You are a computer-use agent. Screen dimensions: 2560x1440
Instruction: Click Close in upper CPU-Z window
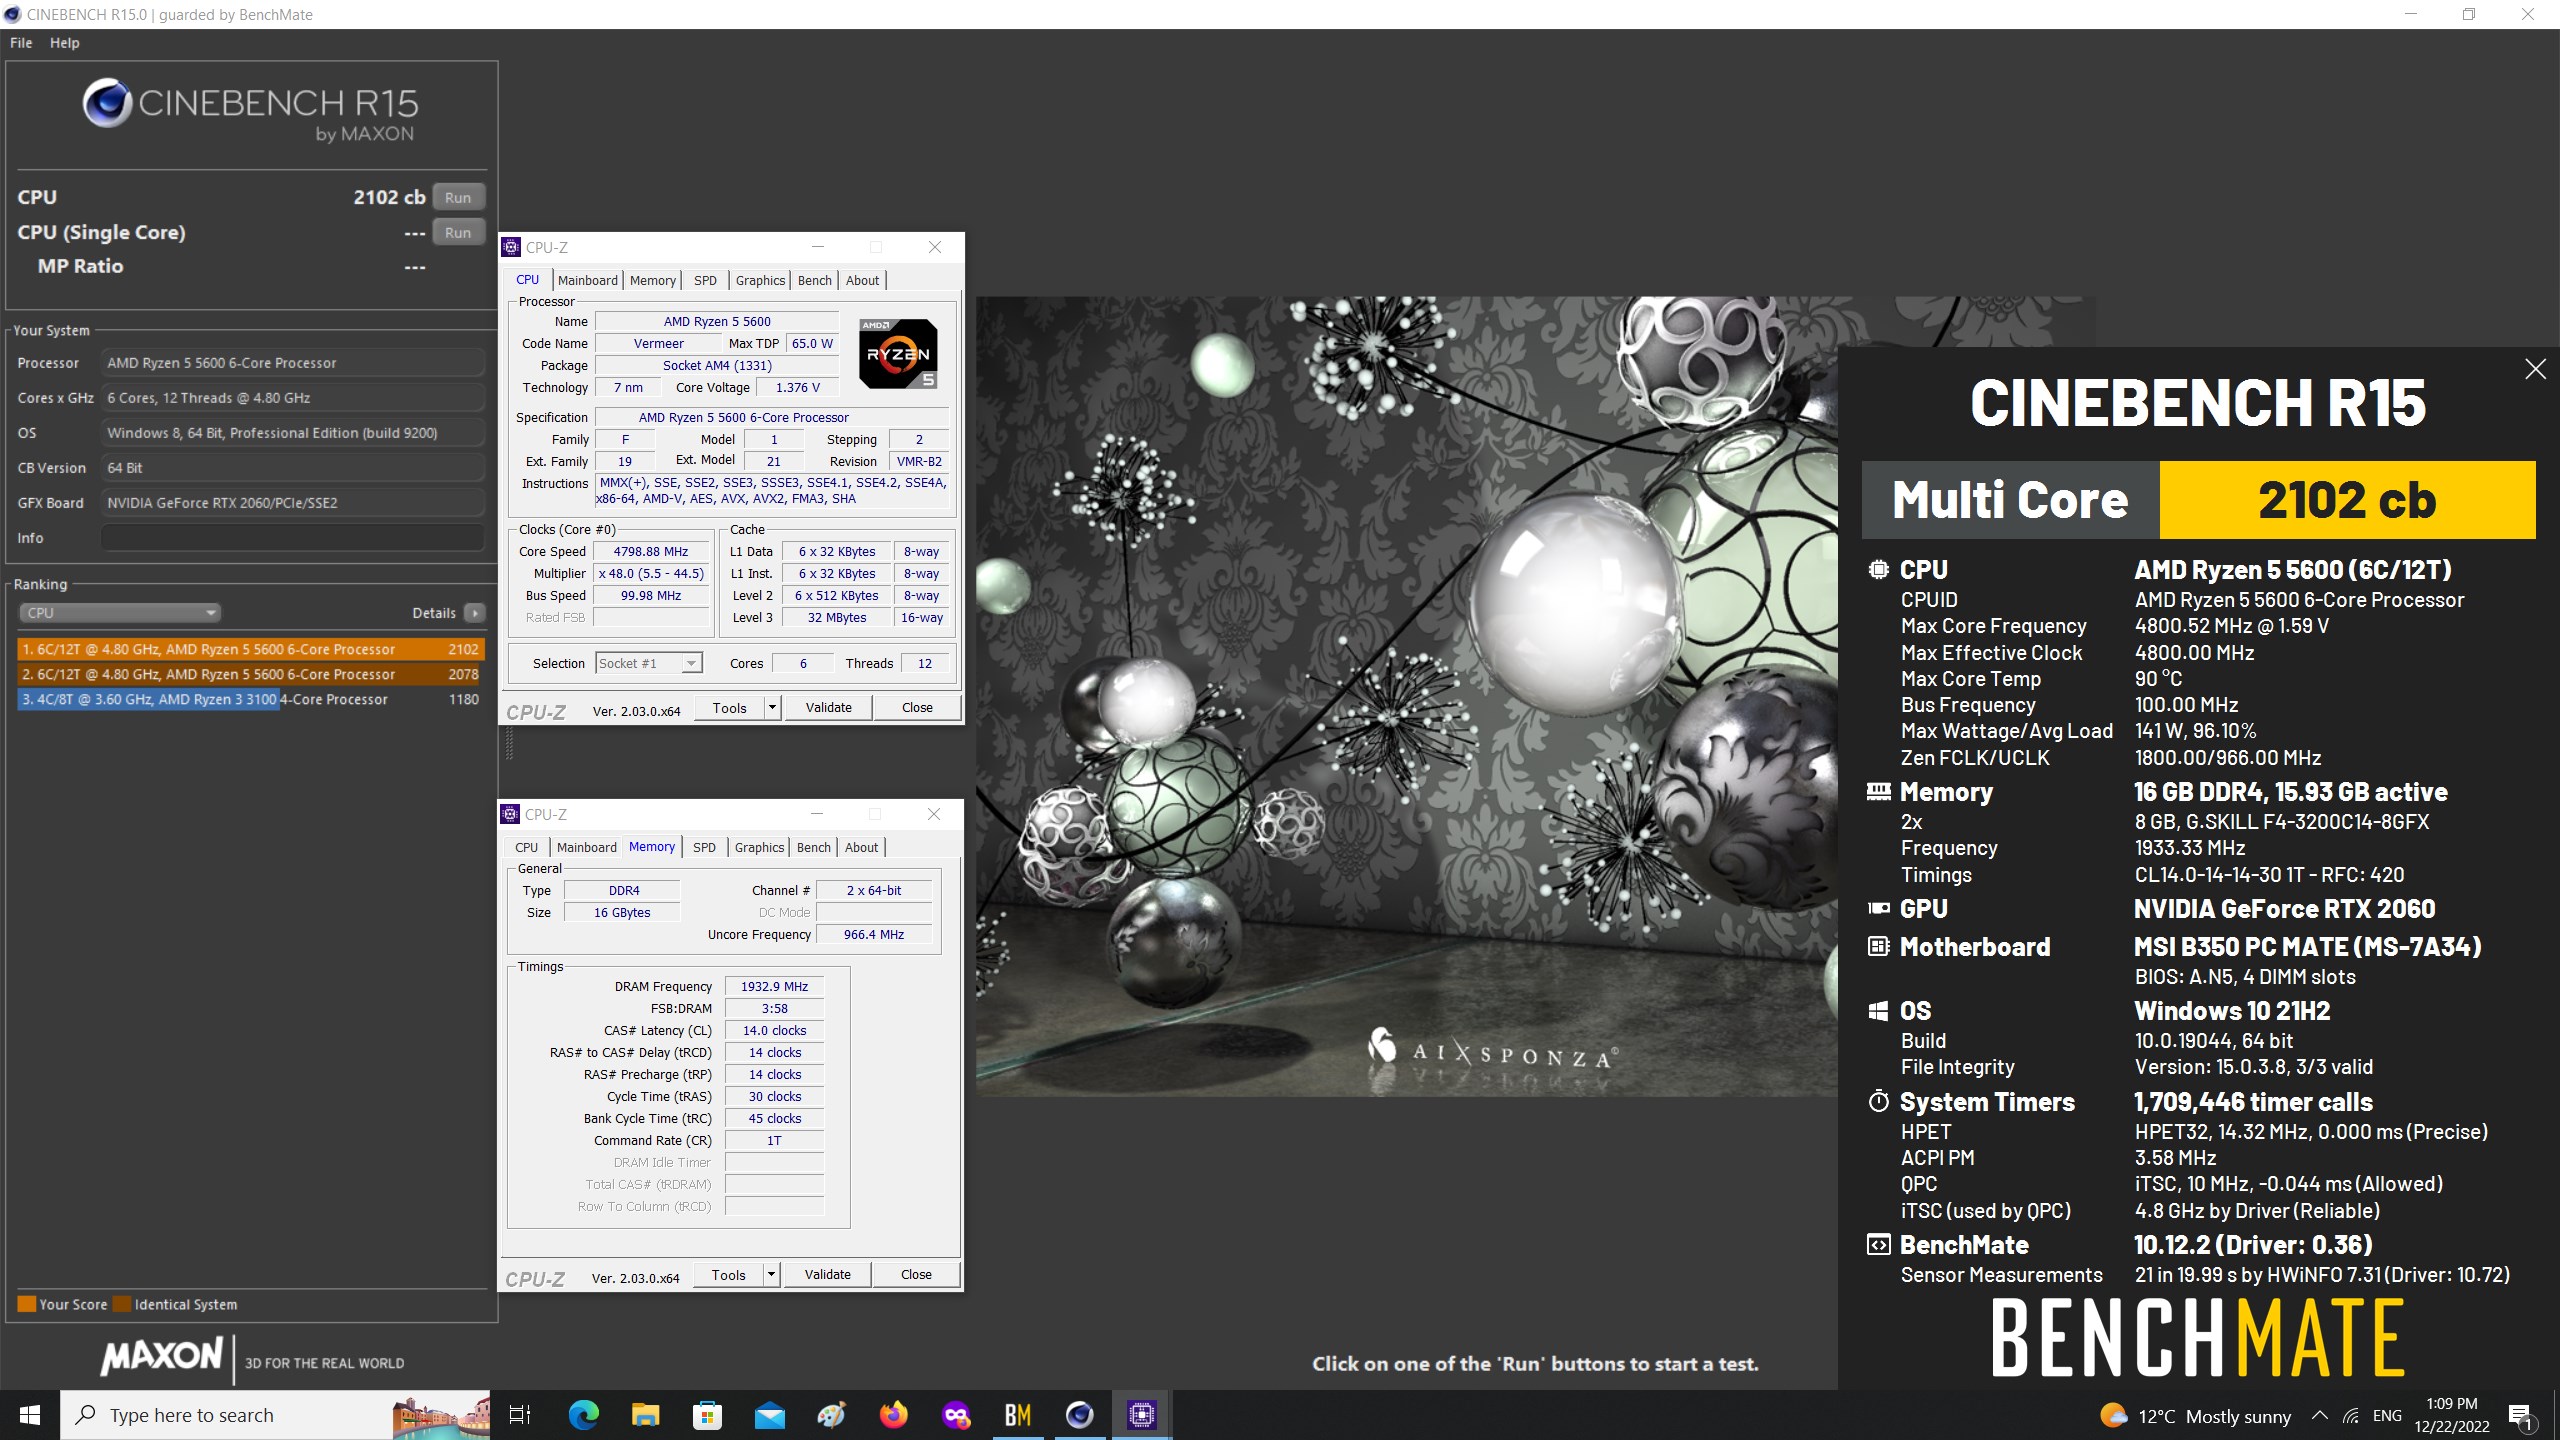pos(917,707)
